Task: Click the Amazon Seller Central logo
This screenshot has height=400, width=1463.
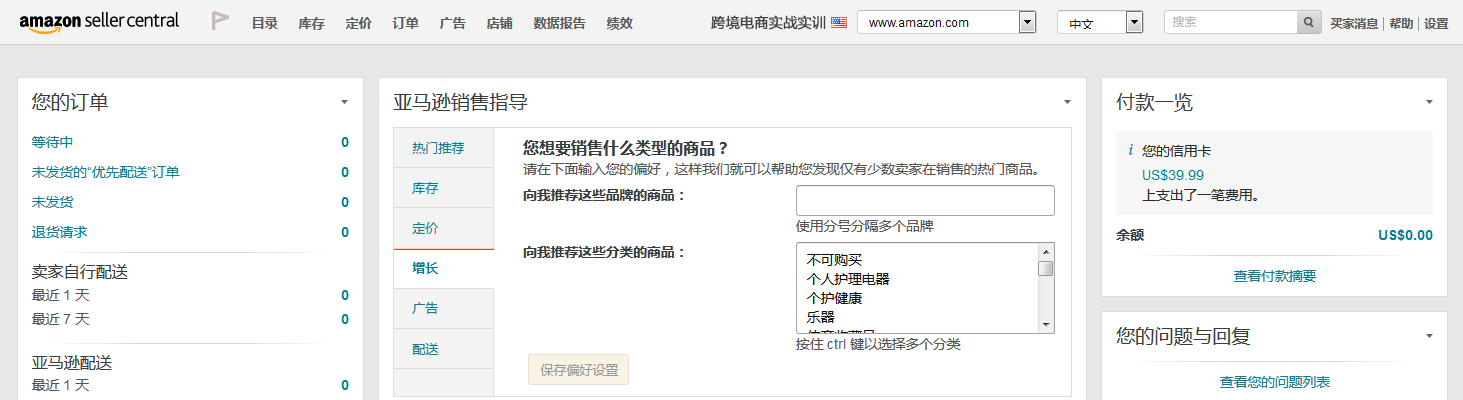Action: pyautogui.click(x=99, y=22)
